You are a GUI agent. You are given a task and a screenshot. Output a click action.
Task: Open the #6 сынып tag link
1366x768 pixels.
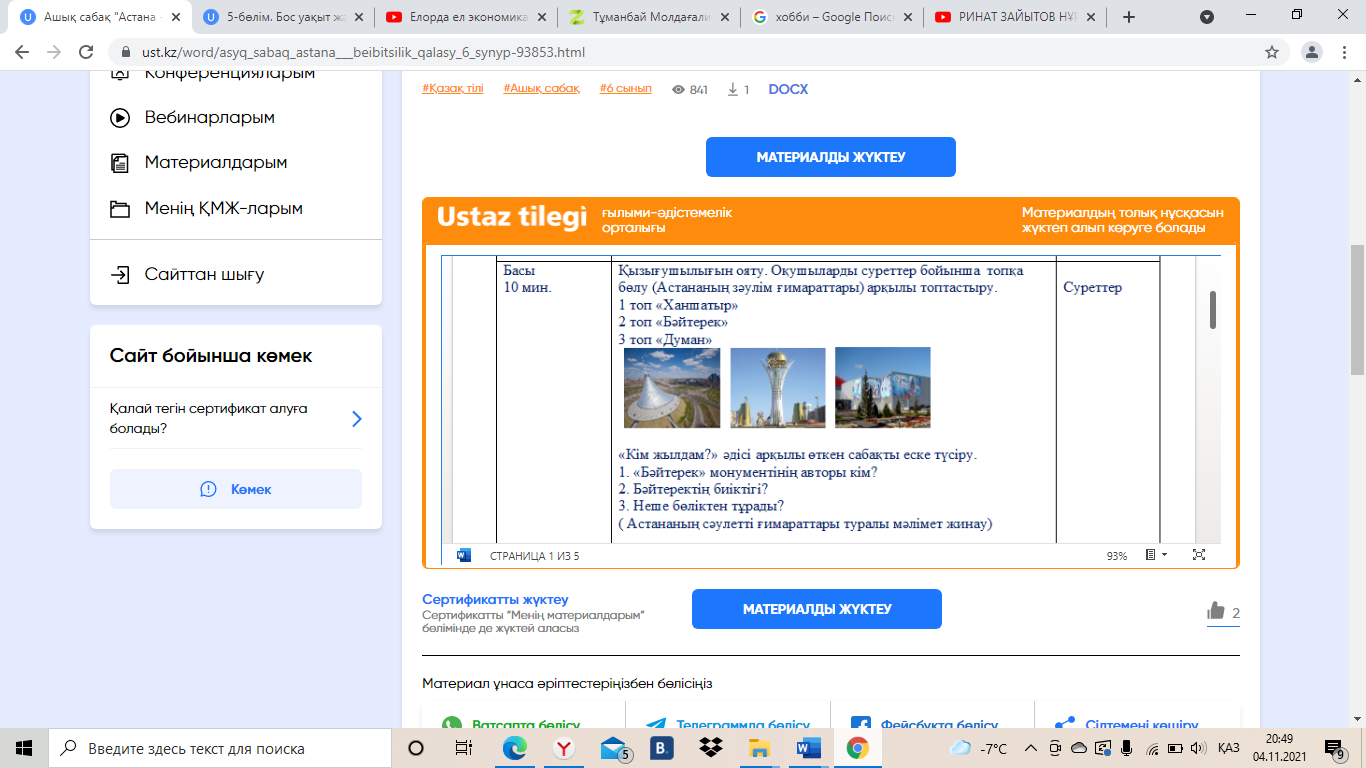(x=626, y=88)
